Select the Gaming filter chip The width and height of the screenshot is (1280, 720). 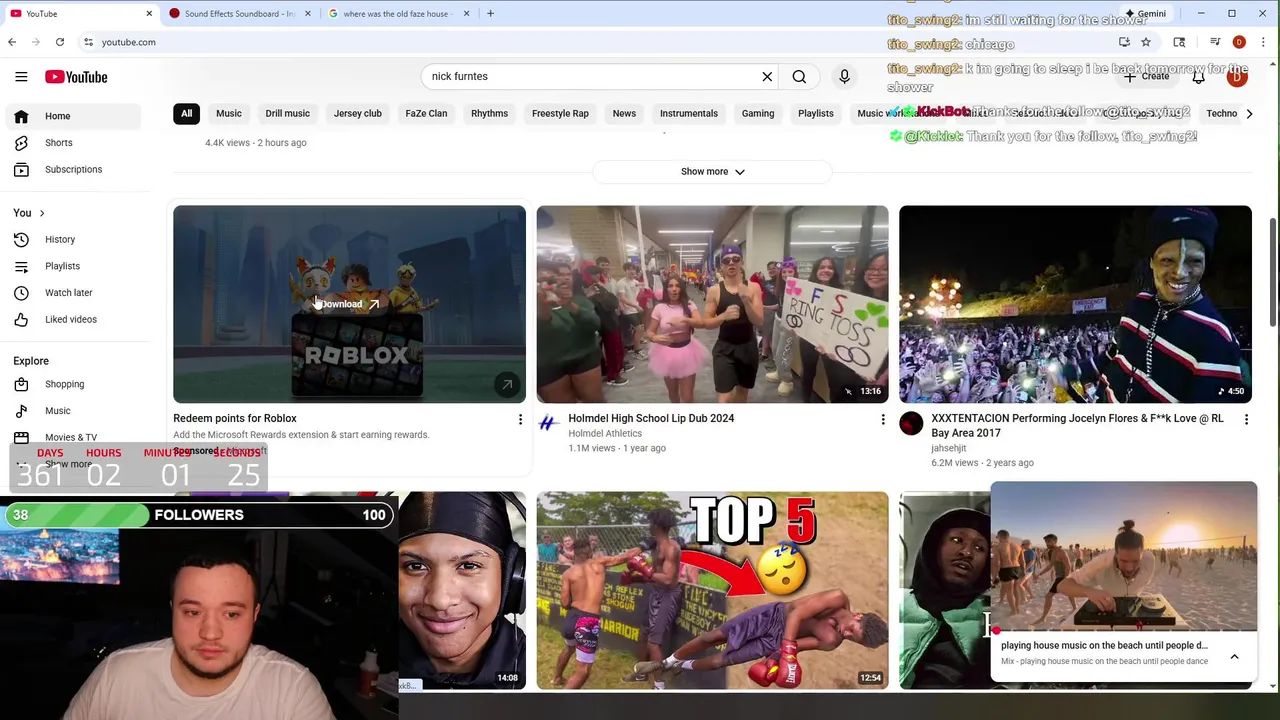(758, 114)
